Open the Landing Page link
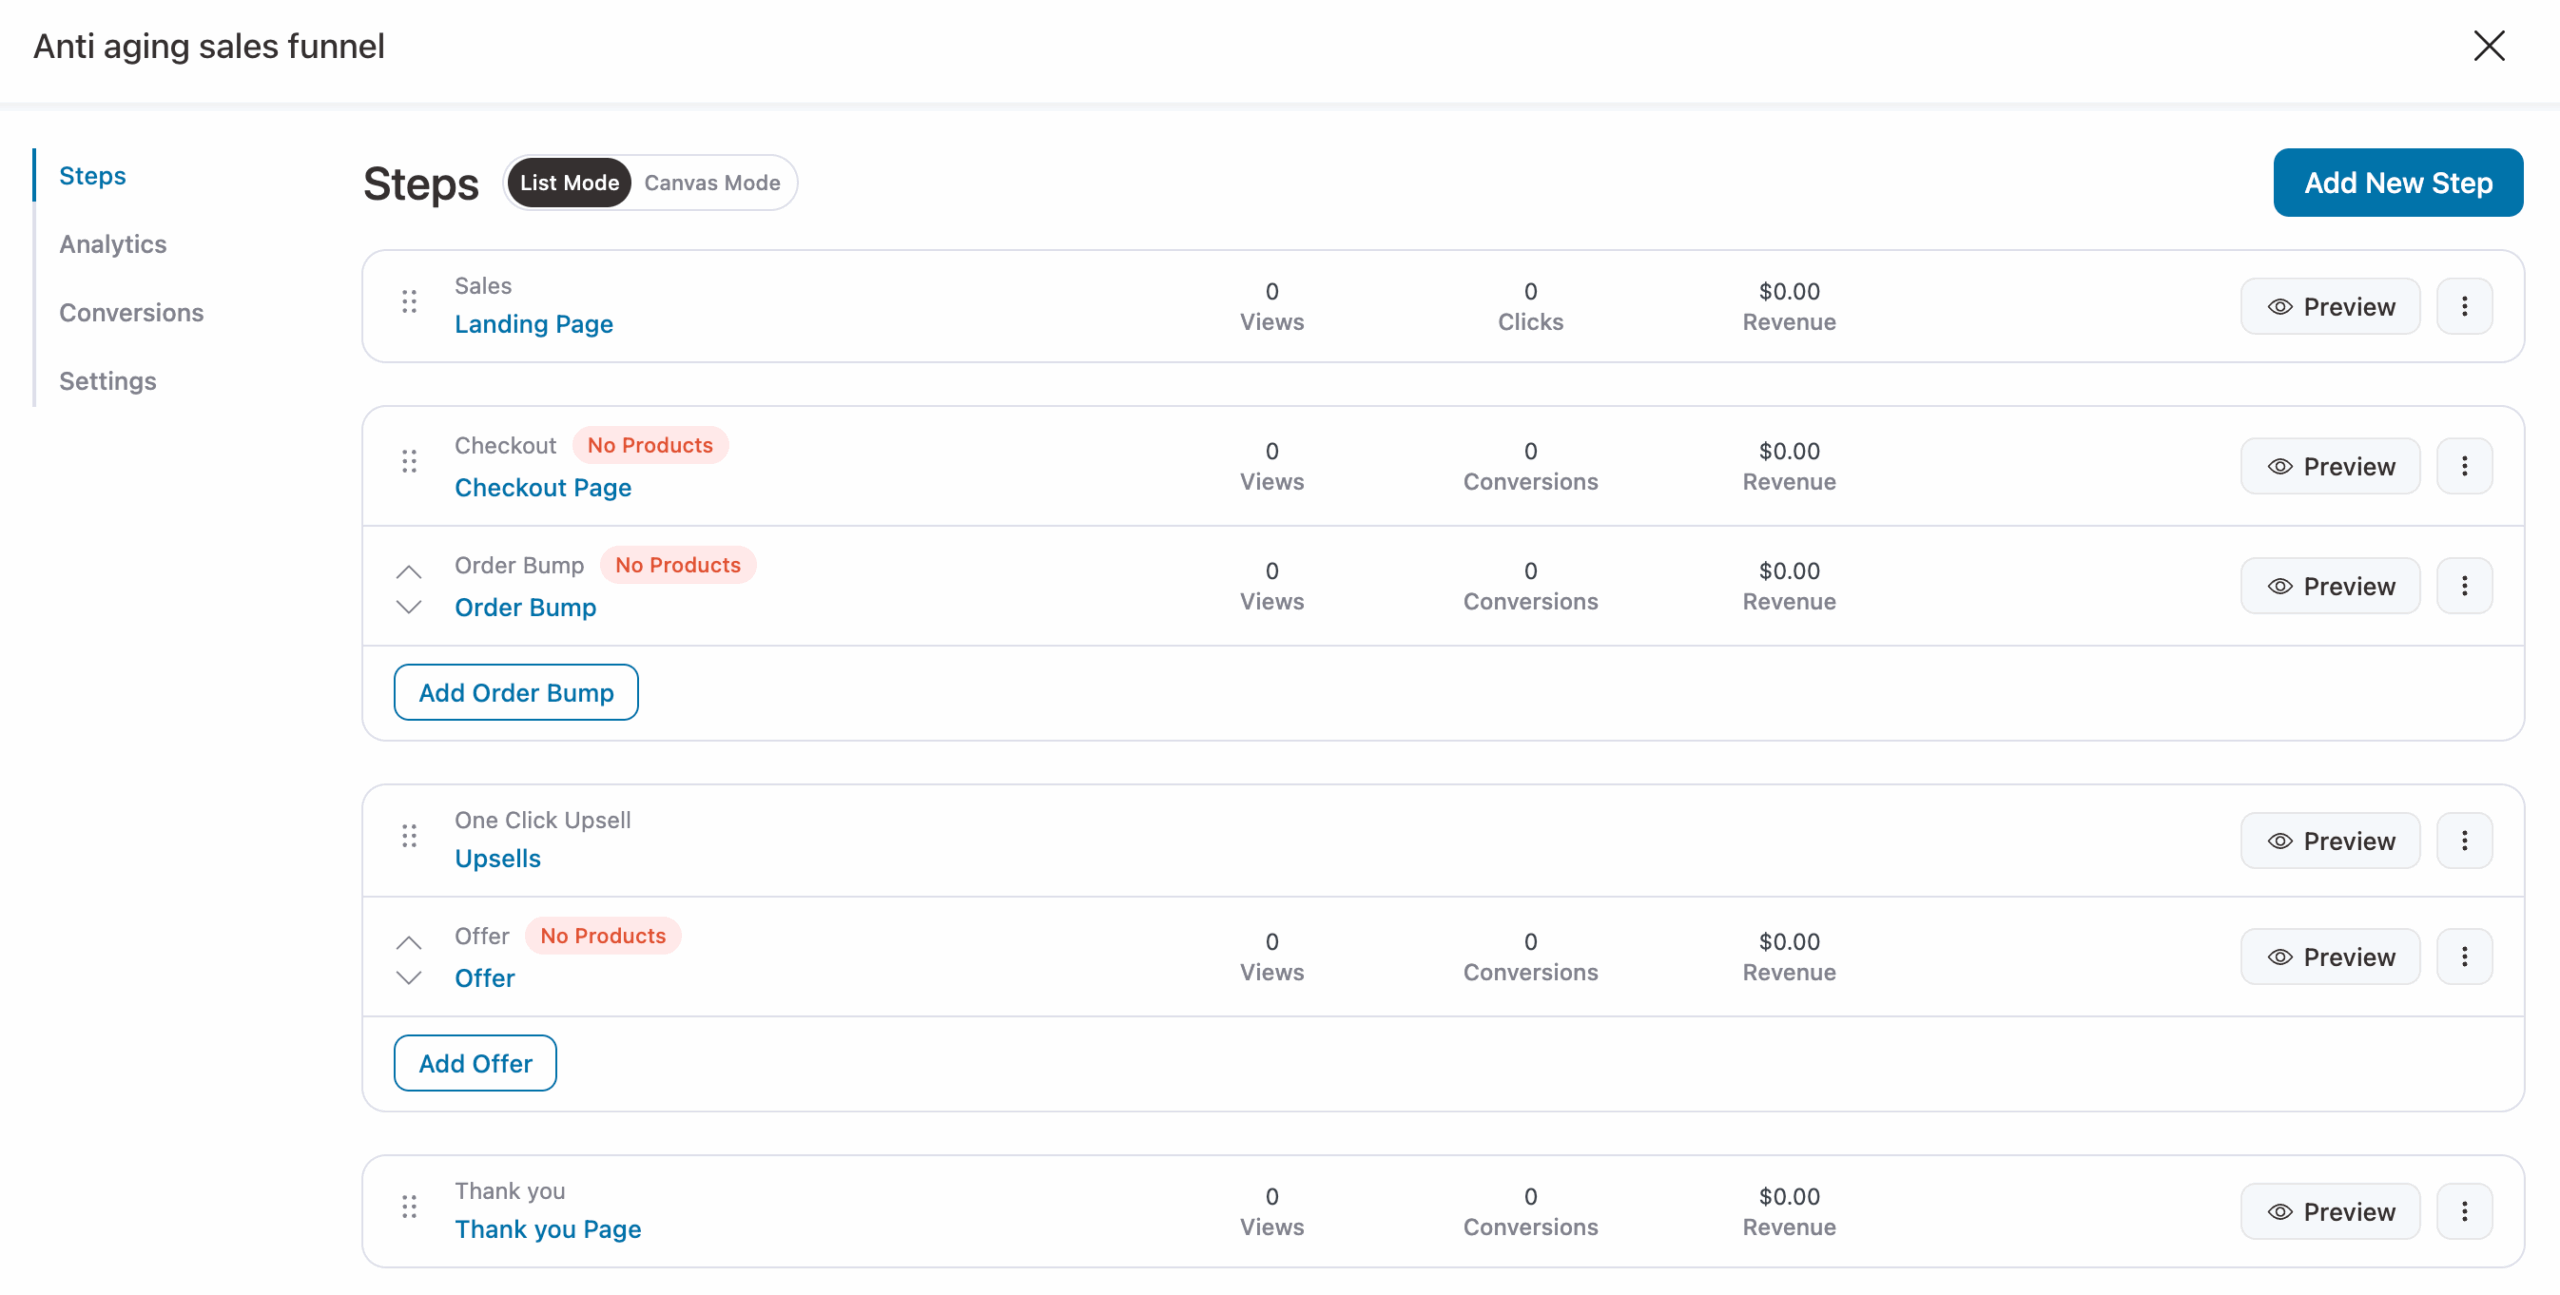 [534, 324]
